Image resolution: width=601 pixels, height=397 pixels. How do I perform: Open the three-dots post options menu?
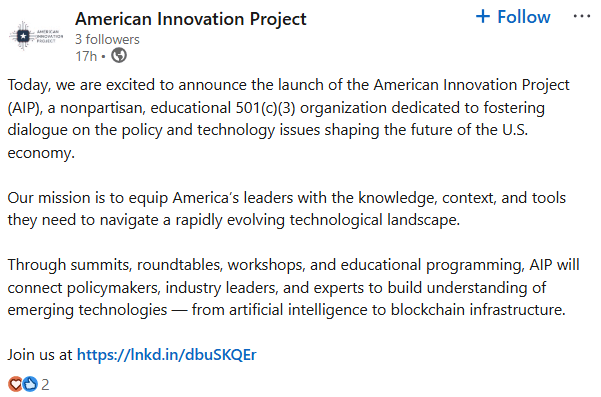(x=581, y=16)
